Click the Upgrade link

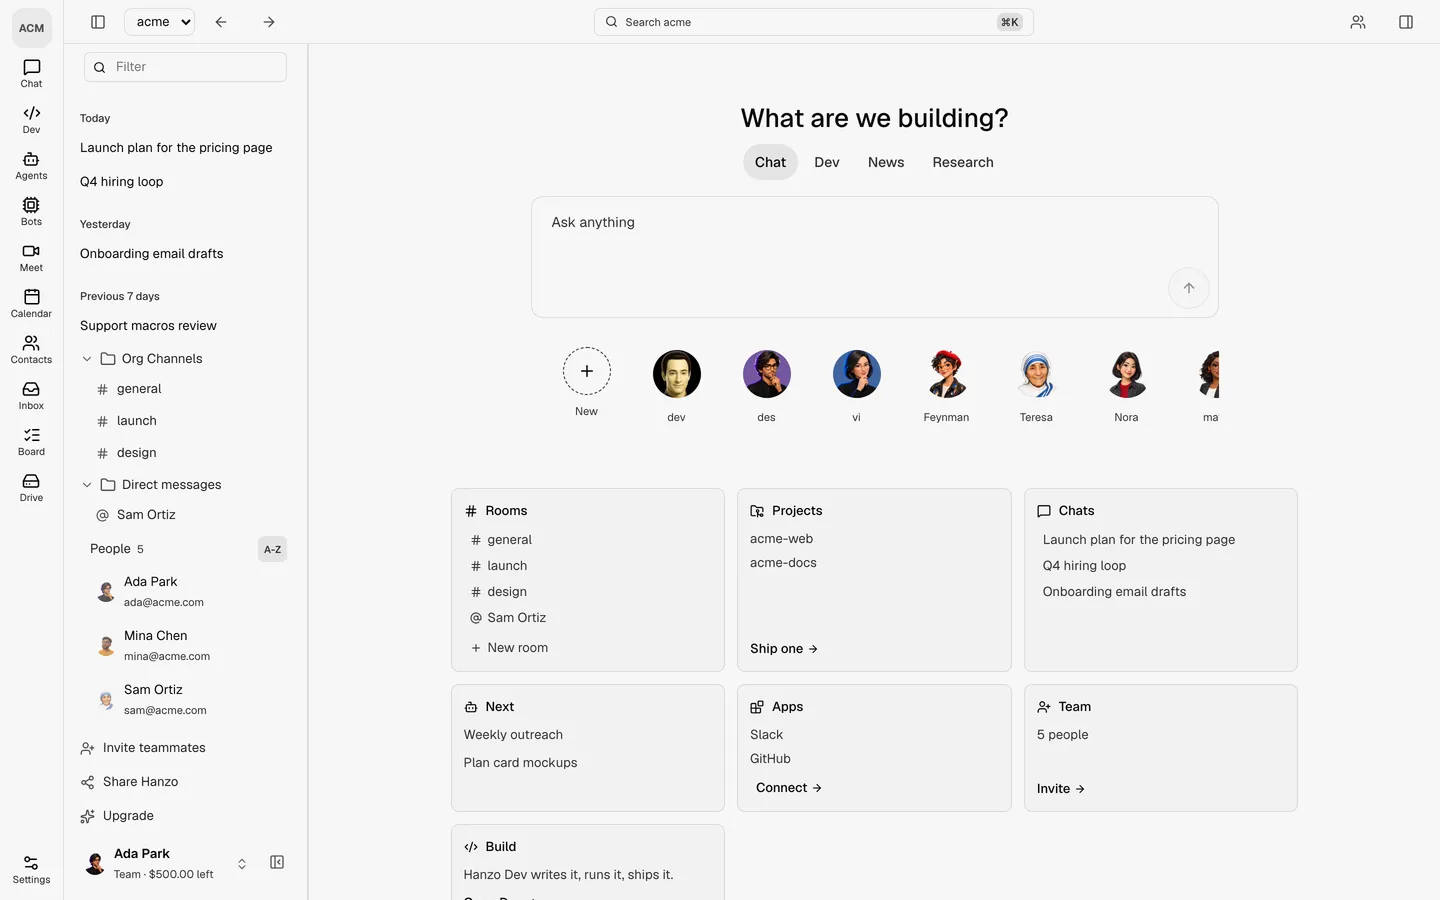point(117,816)
